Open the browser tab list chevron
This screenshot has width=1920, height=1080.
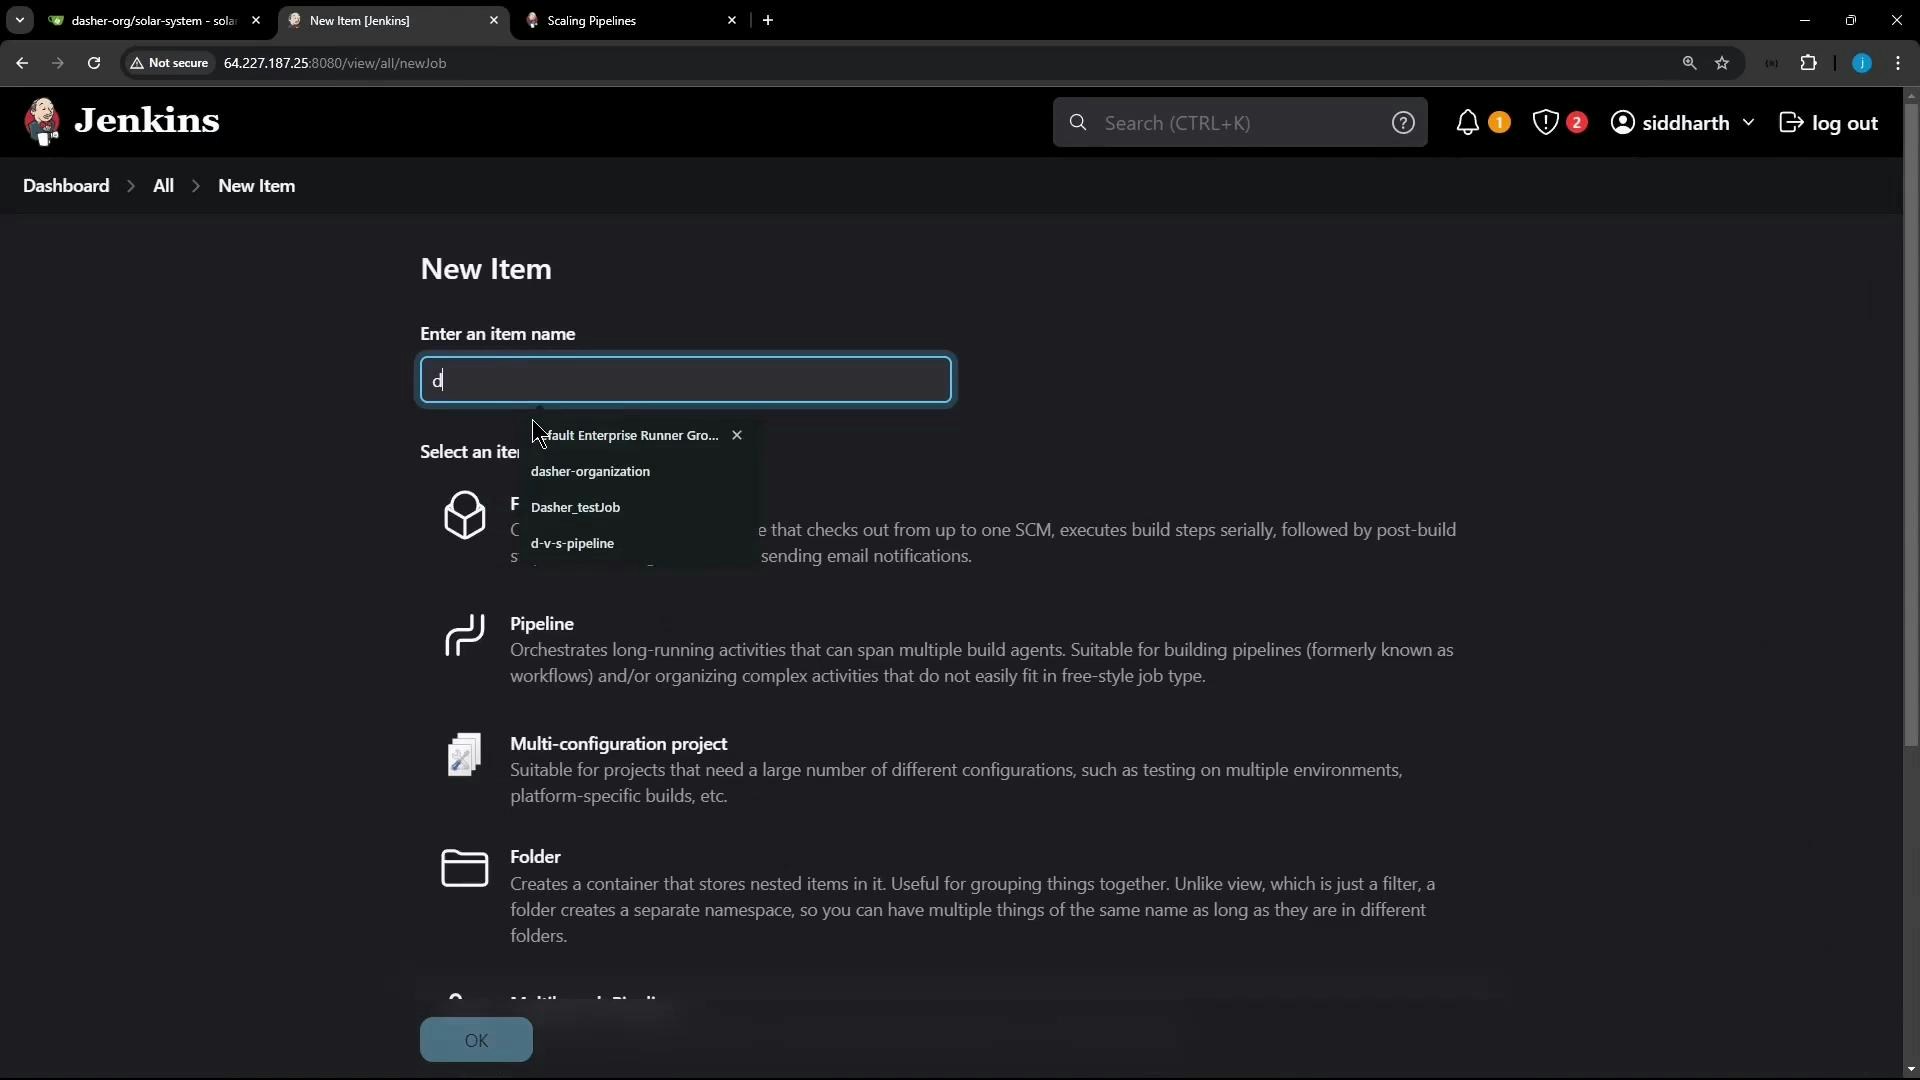(x=19, y=20)
